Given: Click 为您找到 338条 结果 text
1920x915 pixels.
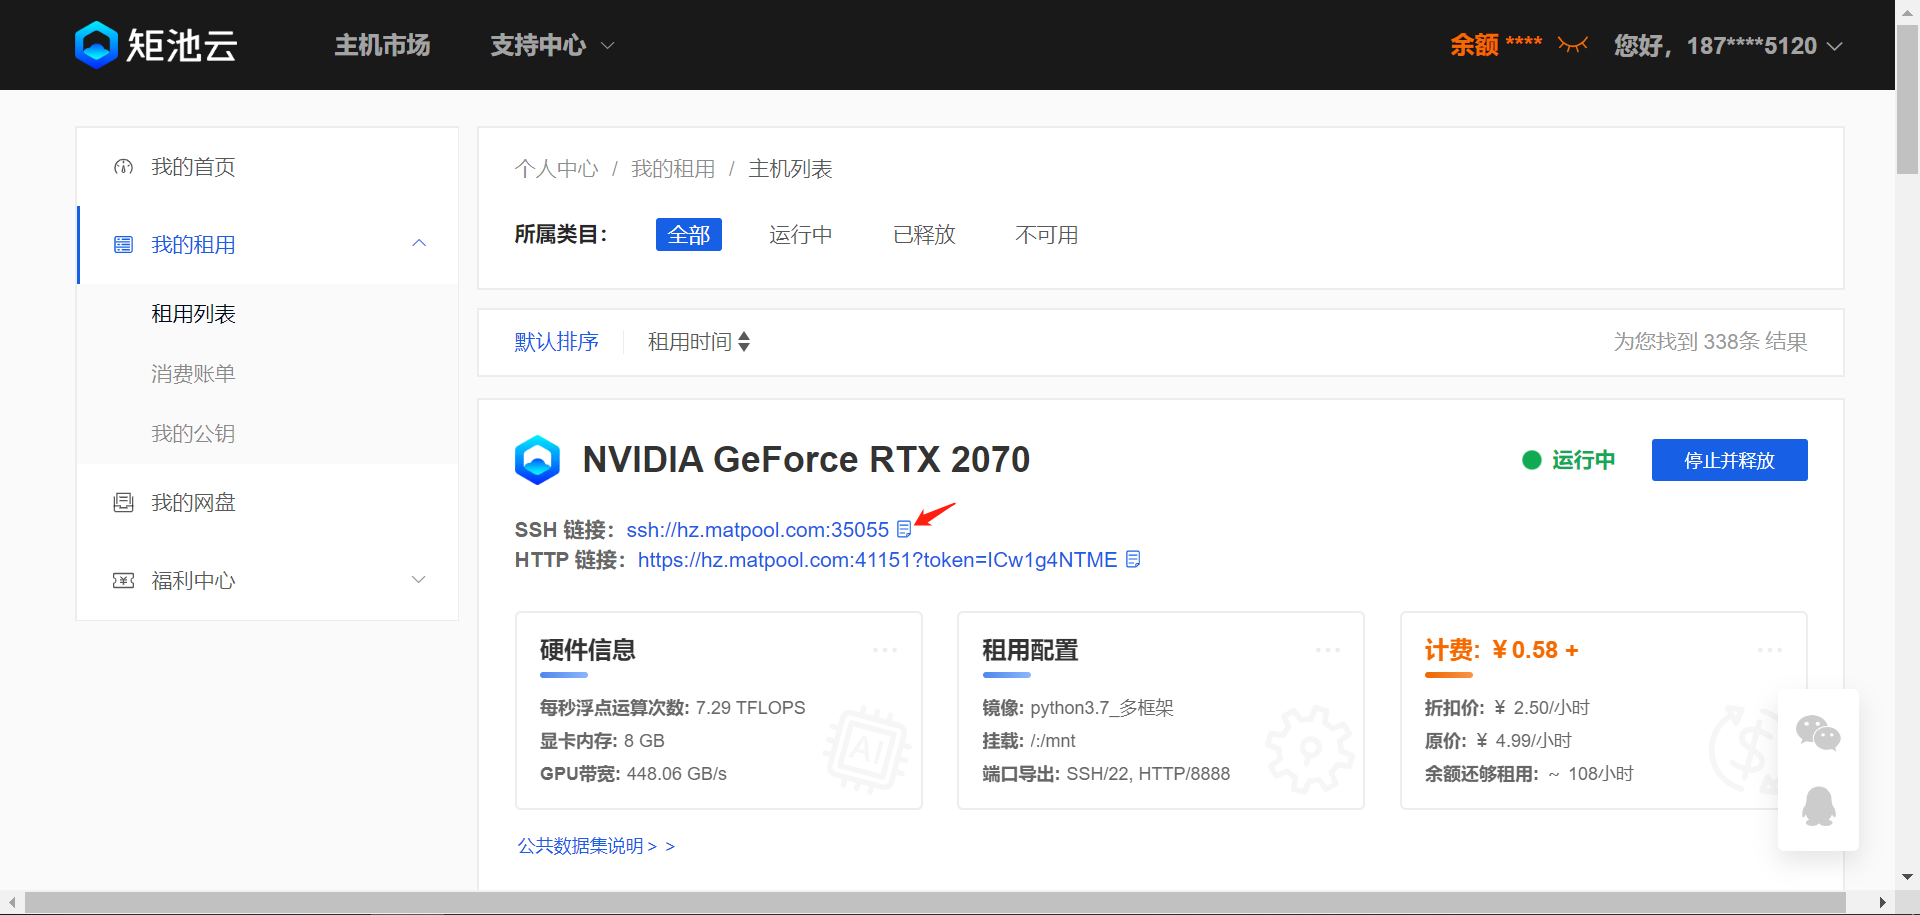Looking at the screenshot, I should 1710,342.
